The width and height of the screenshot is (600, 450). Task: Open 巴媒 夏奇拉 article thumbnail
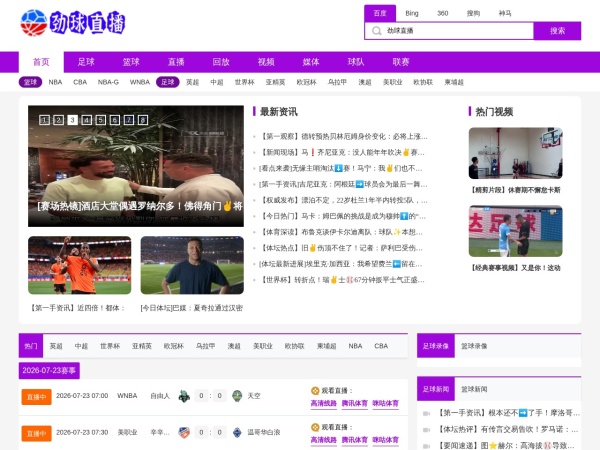coord(192,265)
